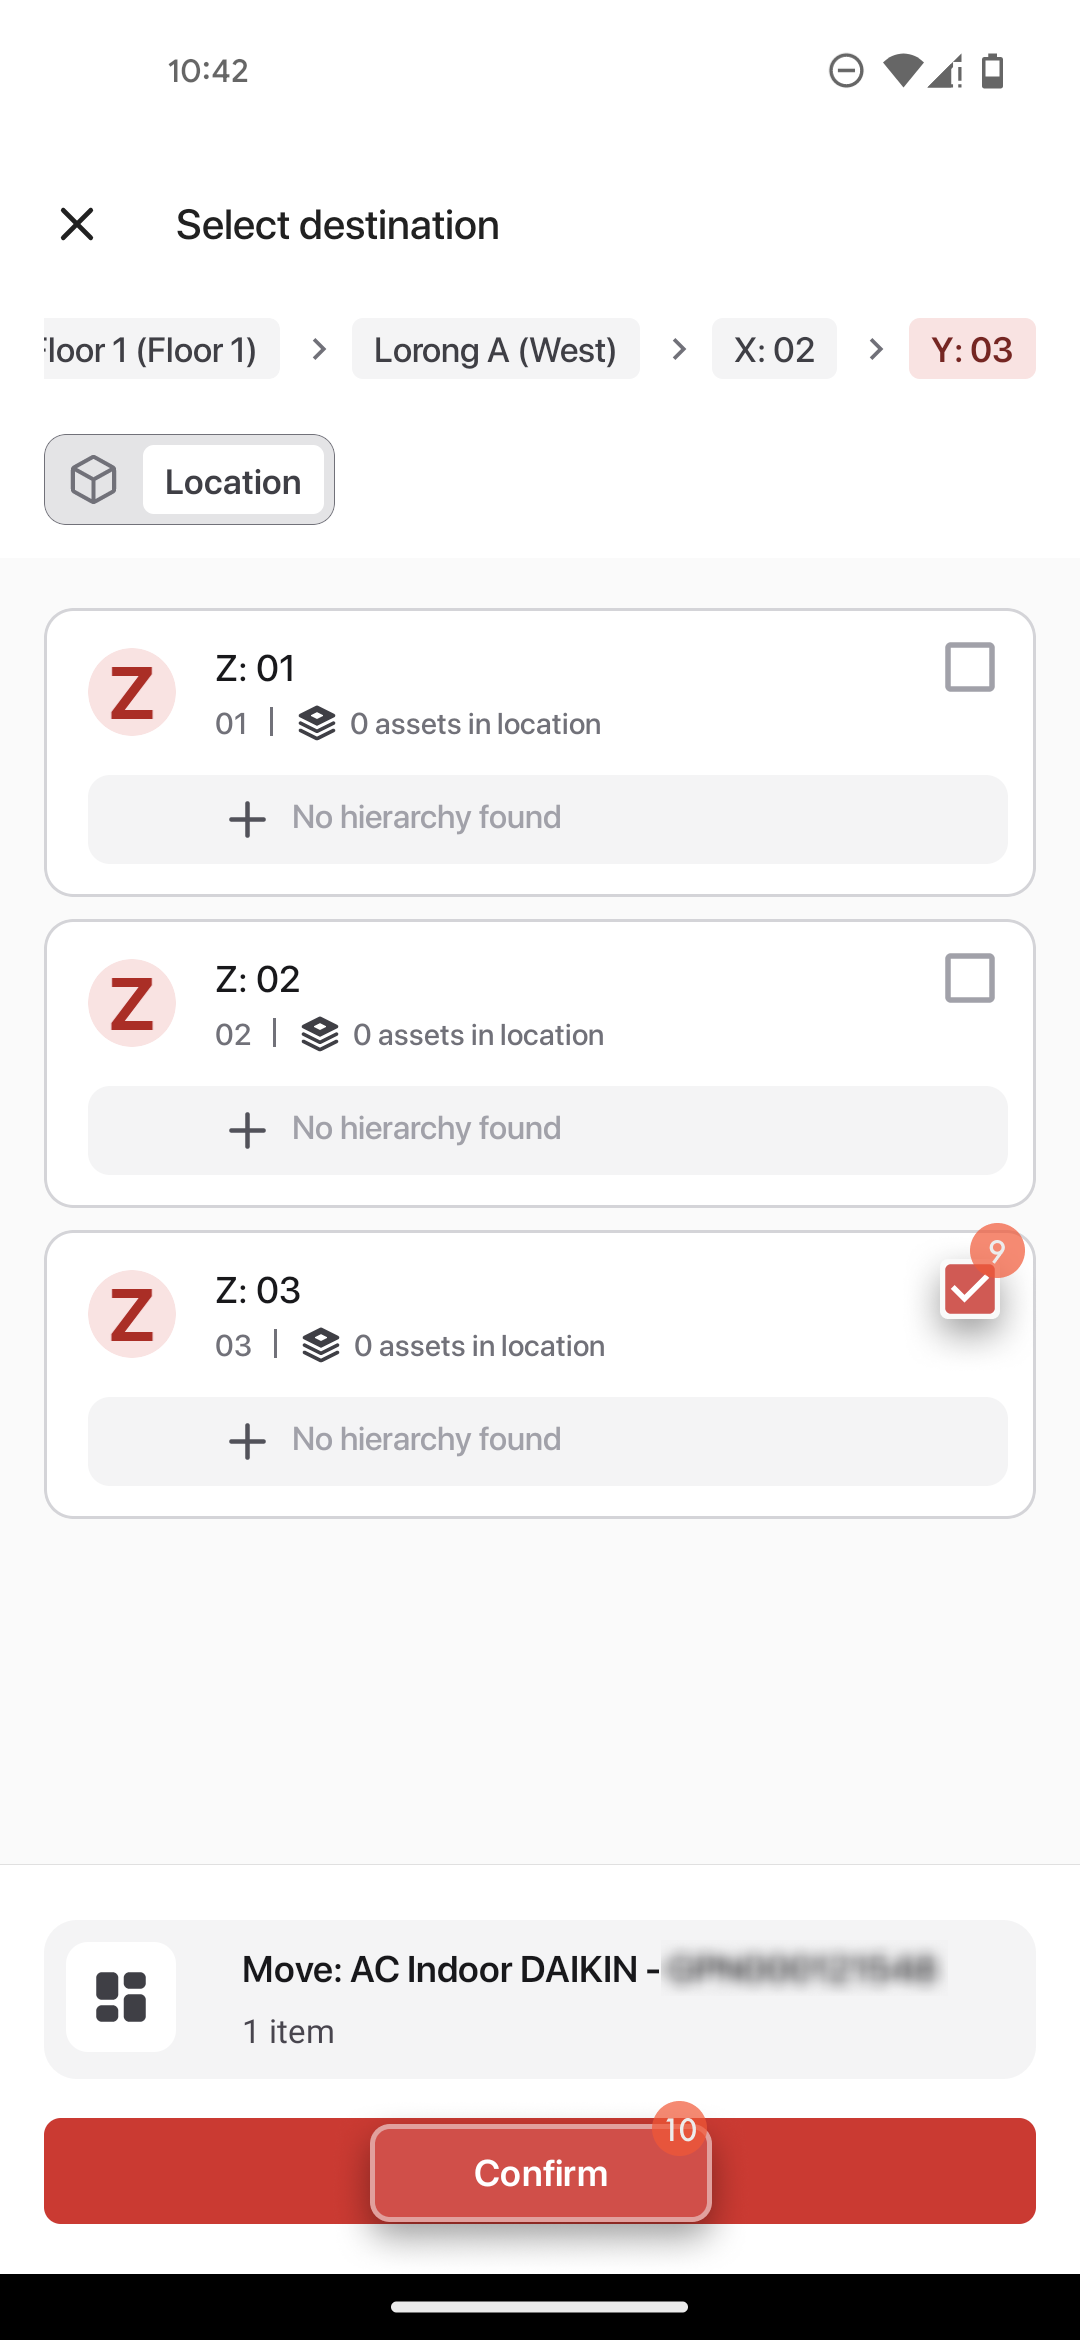Image resolution: width=1080 pixels, height=2340 pixels.
Task: Close the Select destination screen
Action: pos(77,224)
